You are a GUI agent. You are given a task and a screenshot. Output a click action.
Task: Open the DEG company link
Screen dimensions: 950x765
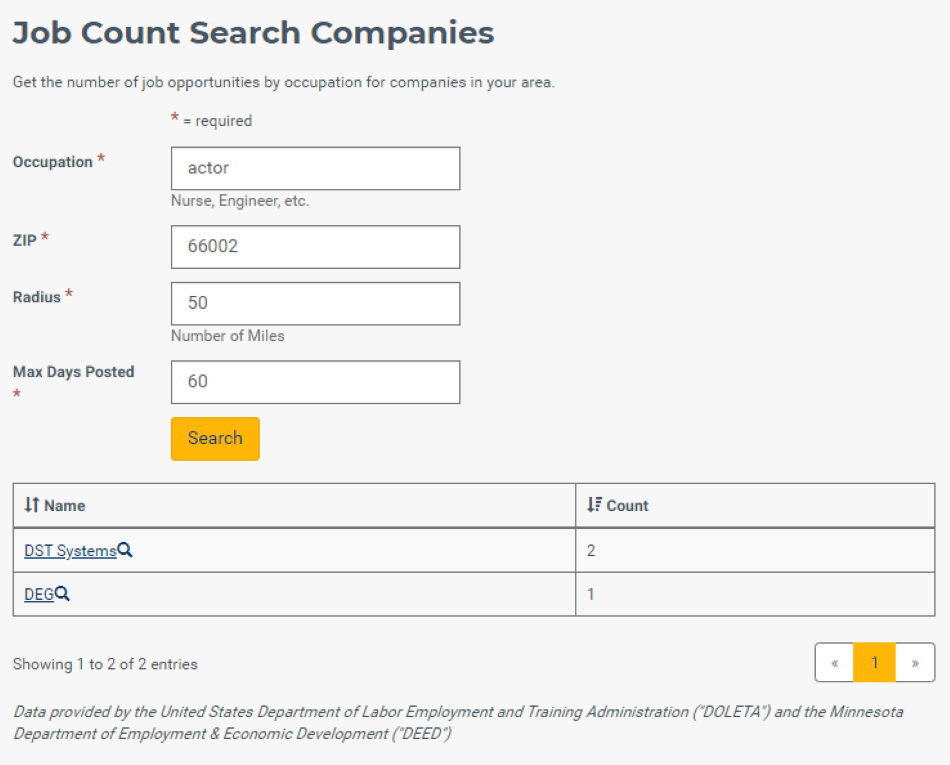pyautogui.click(x=39, y=595)
